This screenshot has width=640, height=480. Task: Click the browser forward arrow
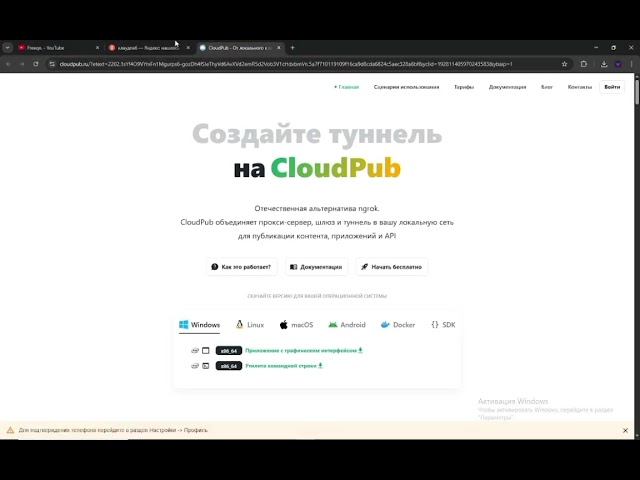(22, 64)
